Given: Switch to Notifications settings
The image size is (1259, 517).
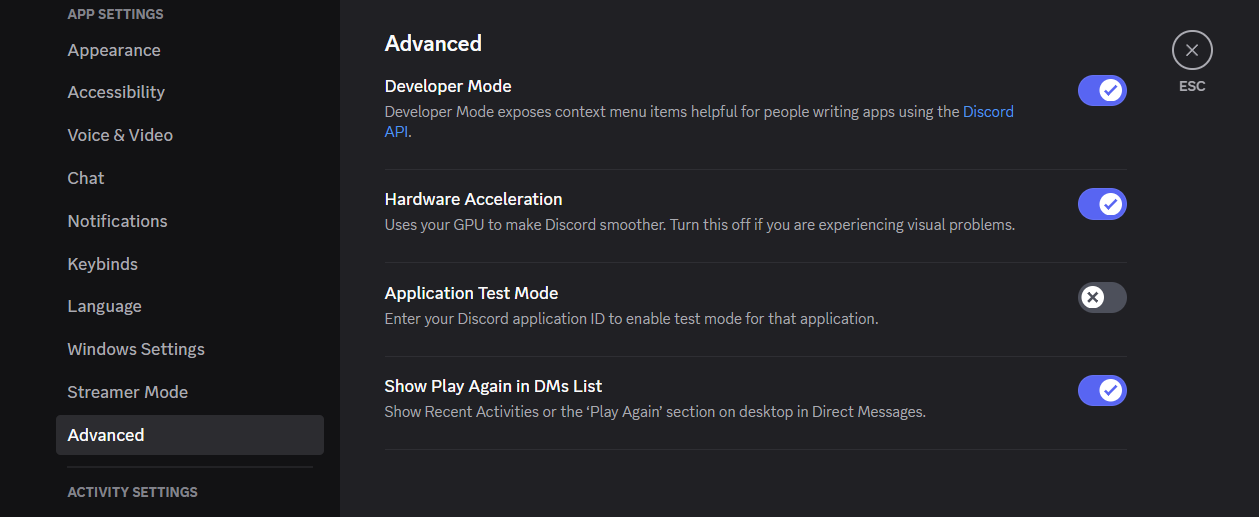Looking at the screenshot, I should click(x=117, y=221).
